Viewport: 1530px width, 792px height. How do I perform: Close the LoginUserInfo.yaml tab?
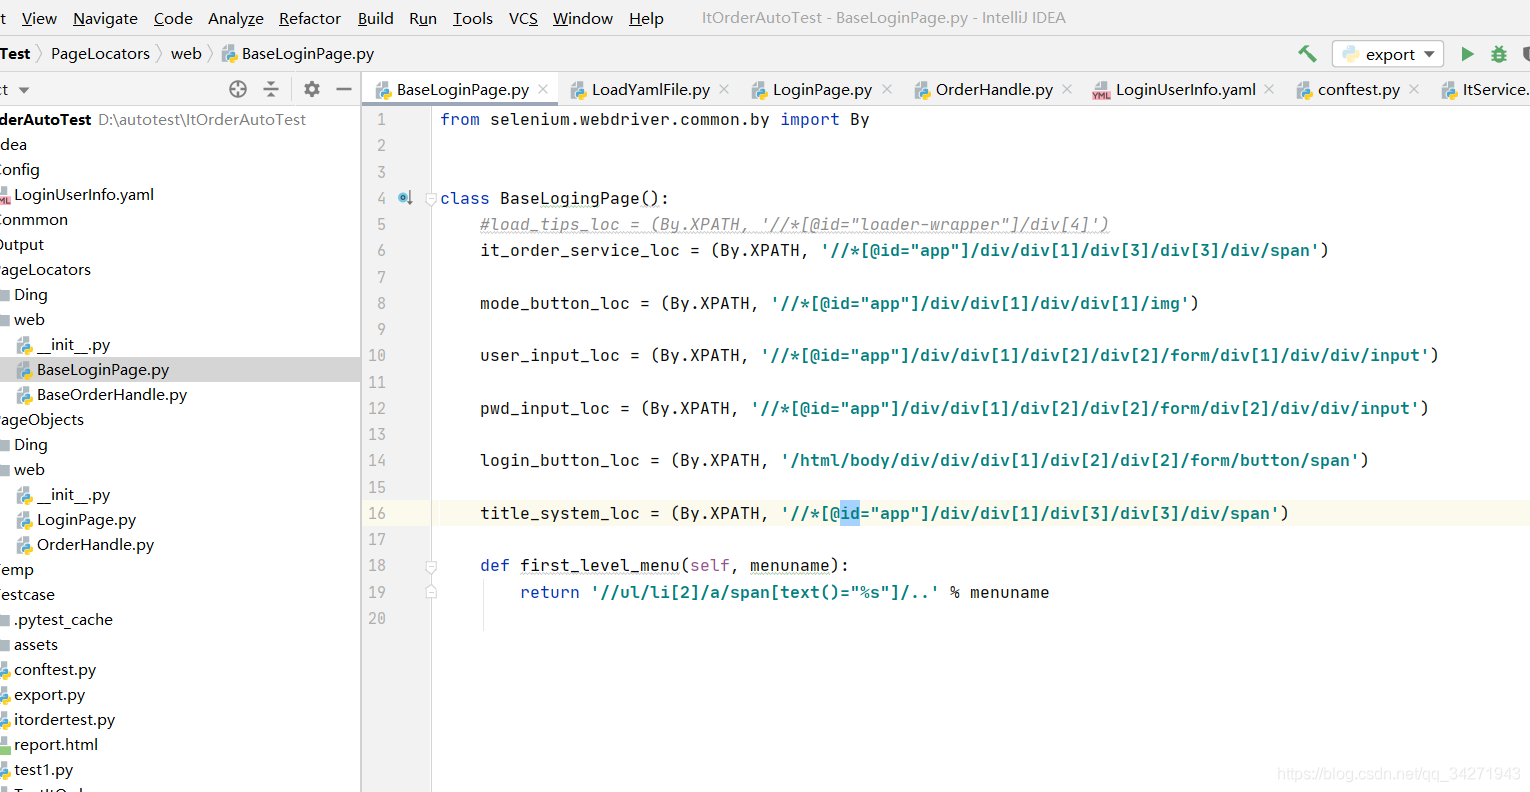point(1269,89)
